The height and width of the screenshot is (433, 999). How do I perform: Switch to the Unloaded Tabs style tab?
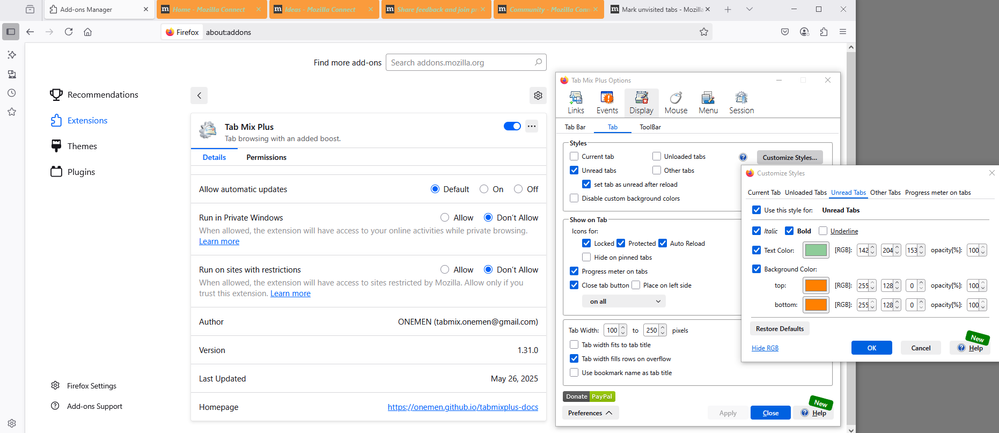tap(805, 192)
